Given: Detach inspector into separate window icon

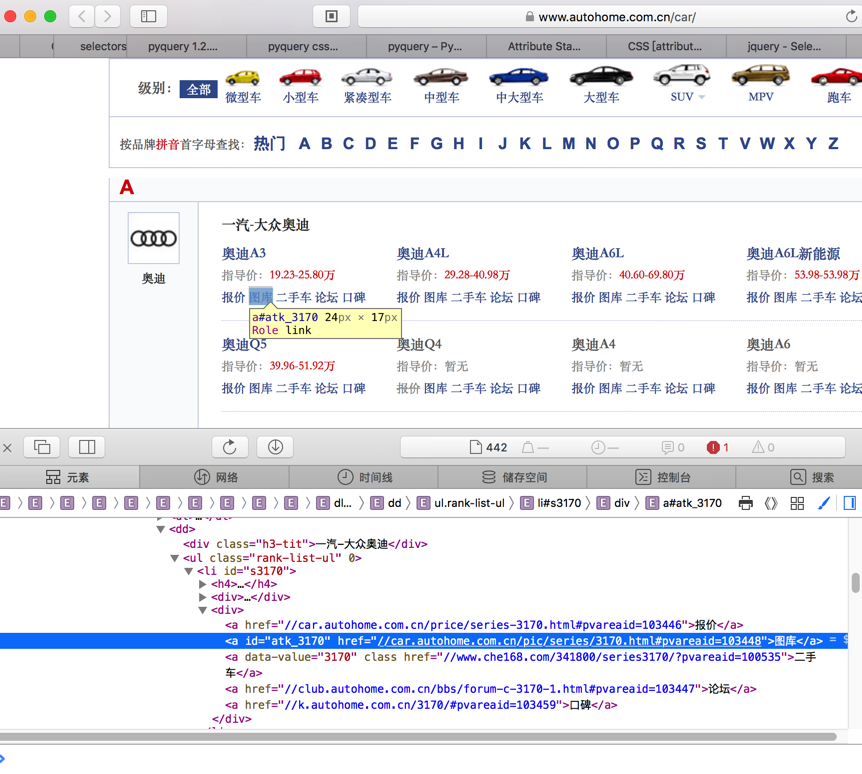Looking at the screenshot, I should coord(42,447).
